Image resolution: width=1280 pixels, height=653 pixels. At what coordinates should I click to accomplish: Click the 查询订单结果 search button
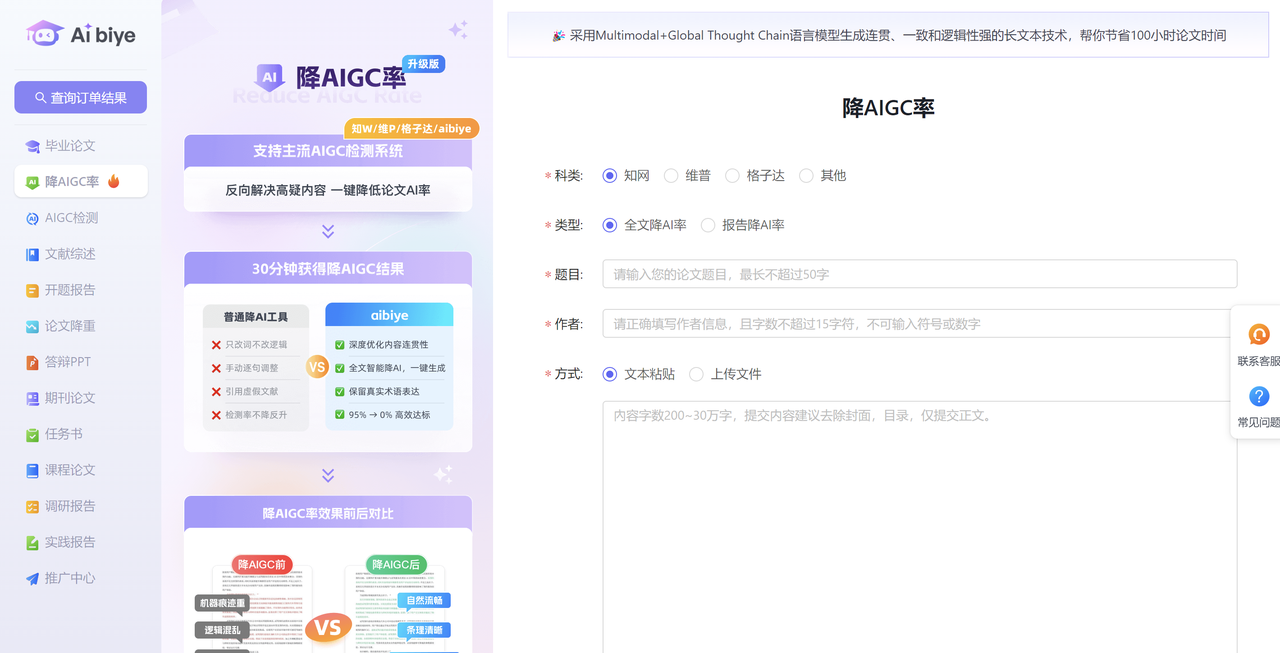pyautogui.click(x=81, y=97)
